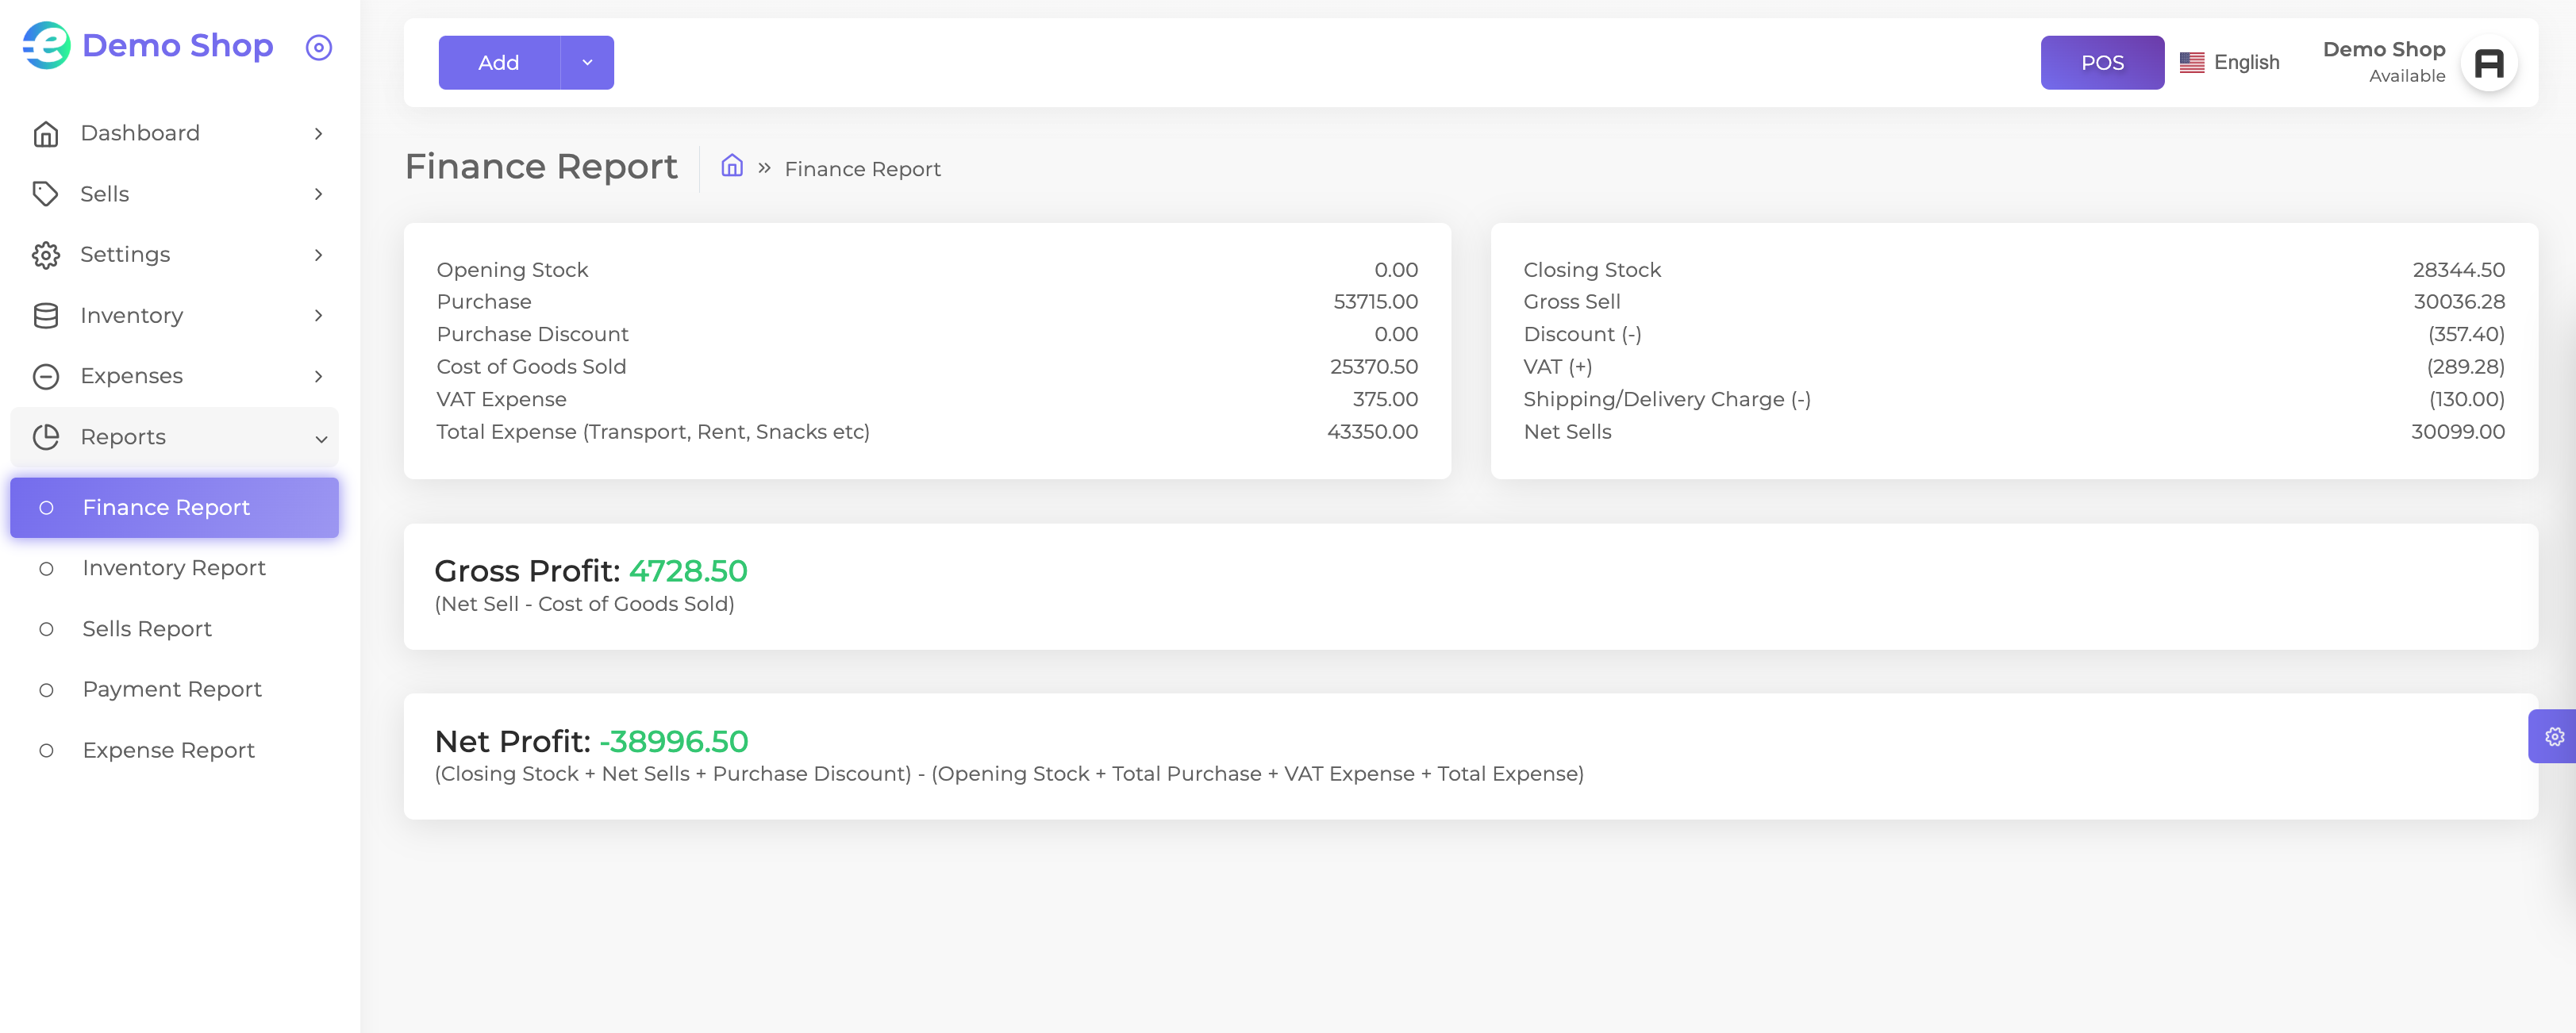Toggle the sidebar pin circle icon
The width and height of the screenshot is (2576, 1033).
(319, 47)
